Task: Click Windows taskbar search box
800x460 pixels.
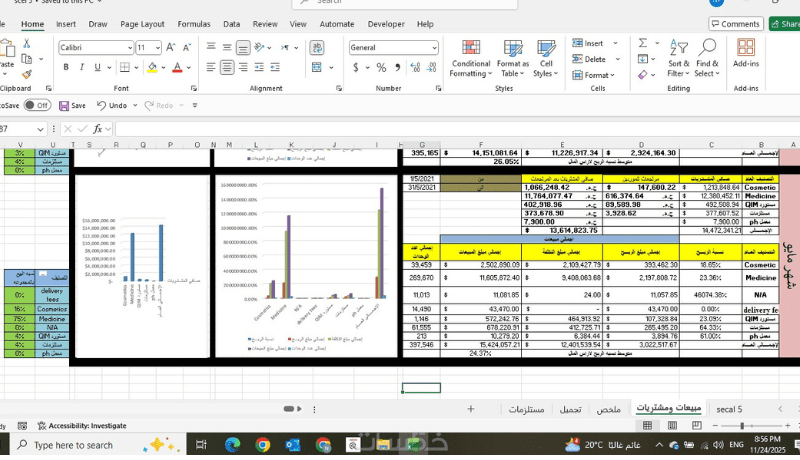Action: [97, 445]
